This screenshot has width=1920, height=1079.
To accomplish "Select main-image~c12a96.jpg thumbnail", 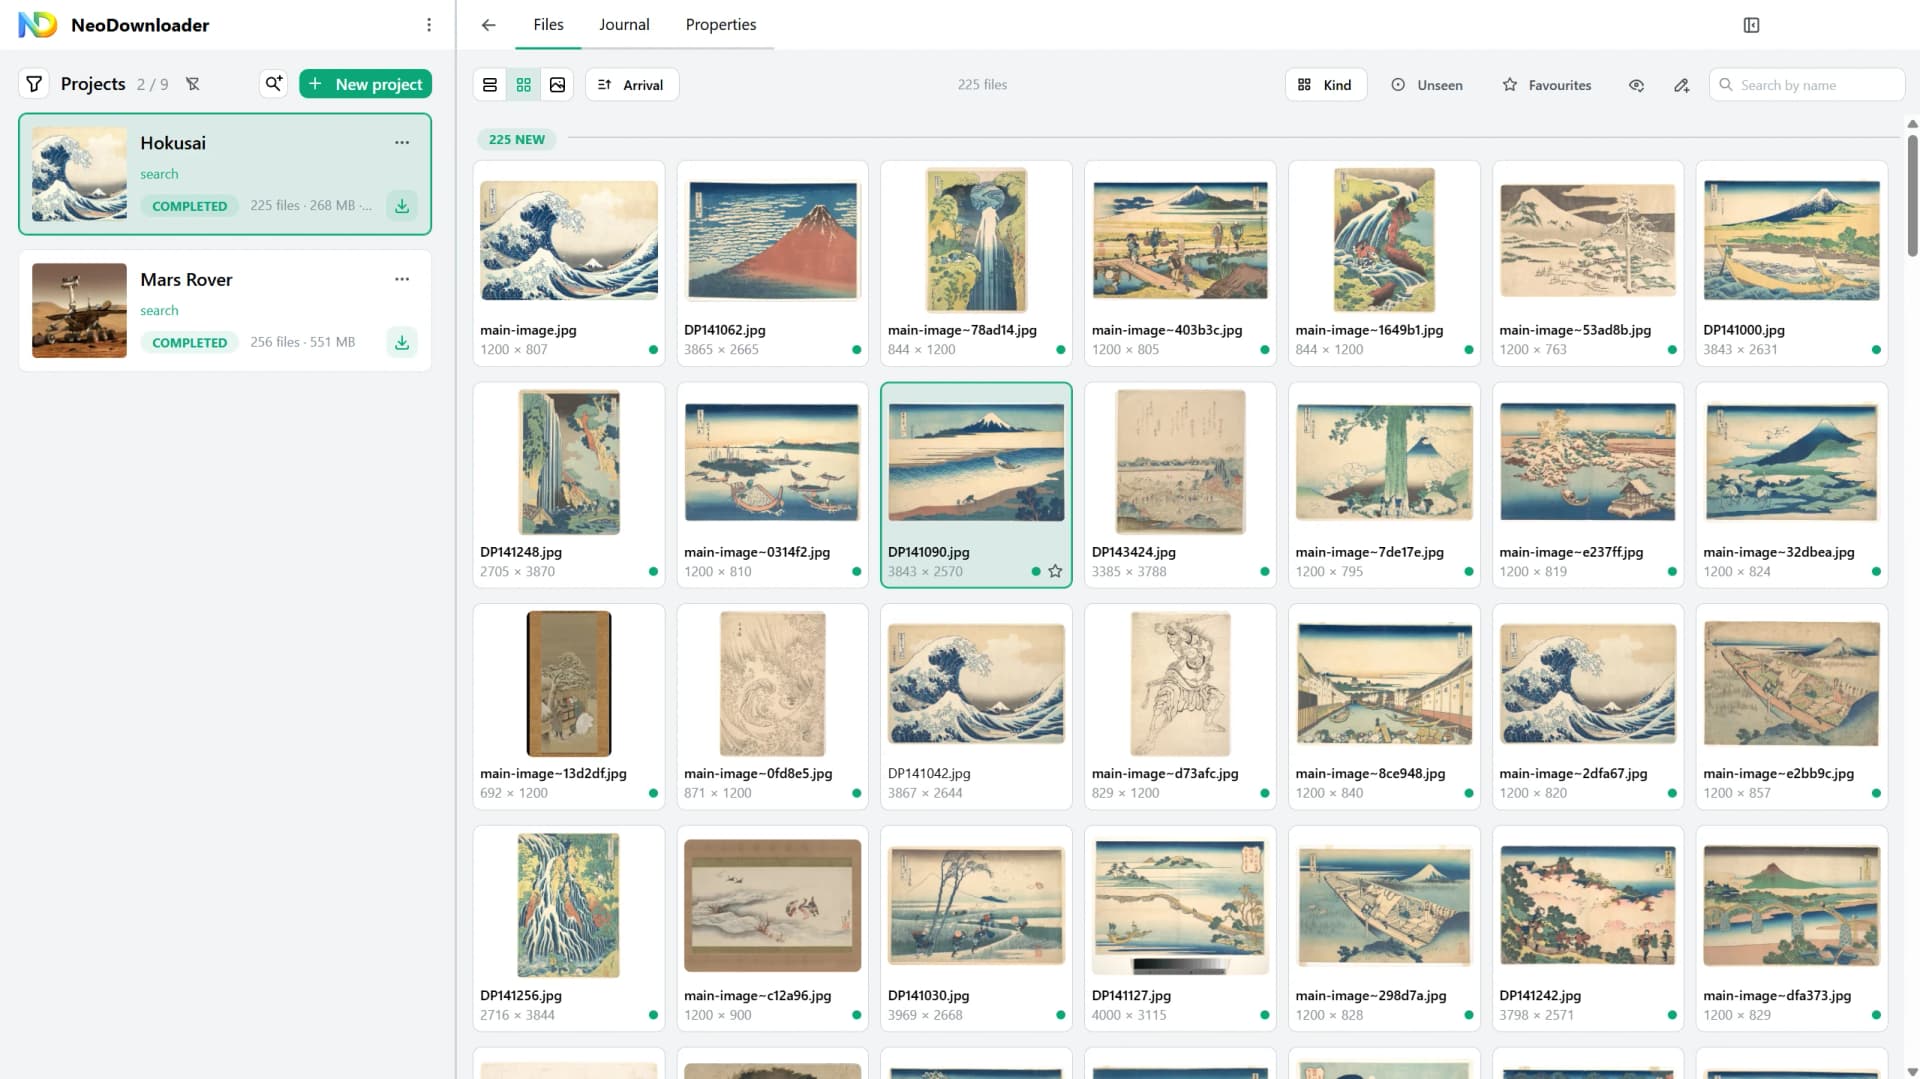I will click(x=773, y=906).
